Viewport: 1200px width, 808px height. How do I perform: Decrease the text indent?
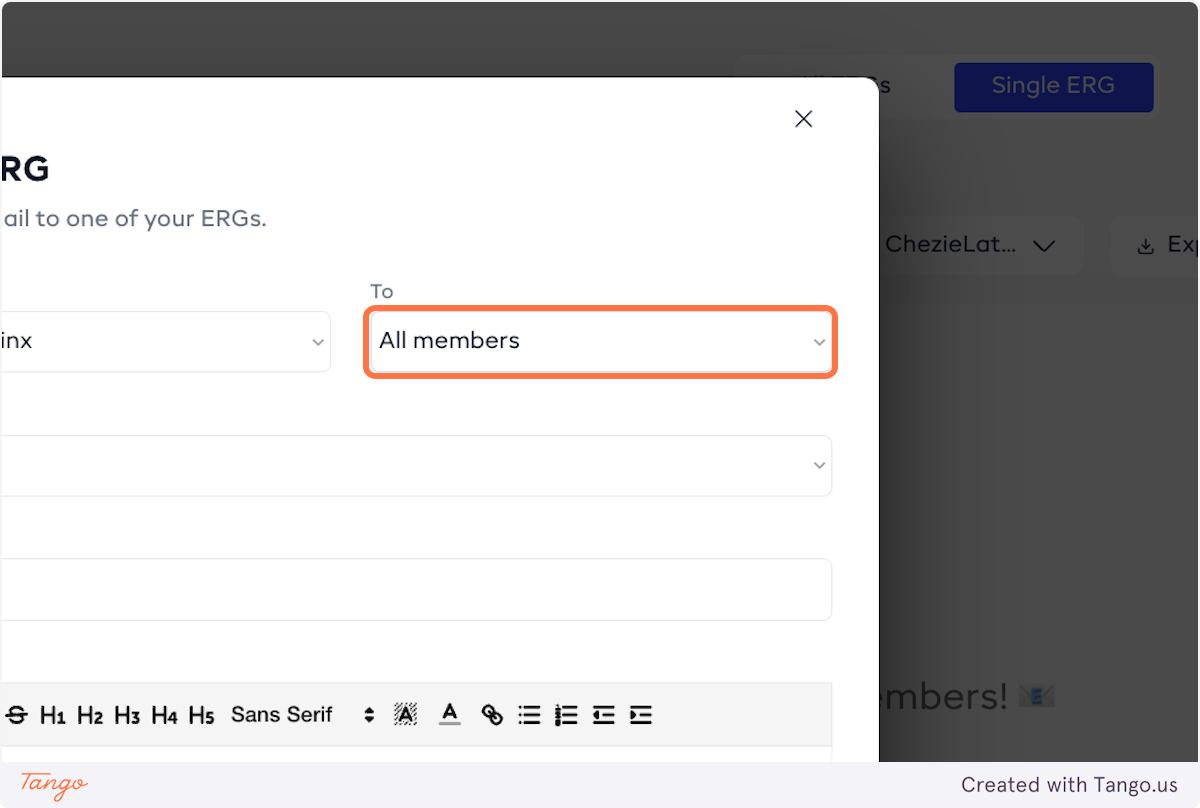603,715
